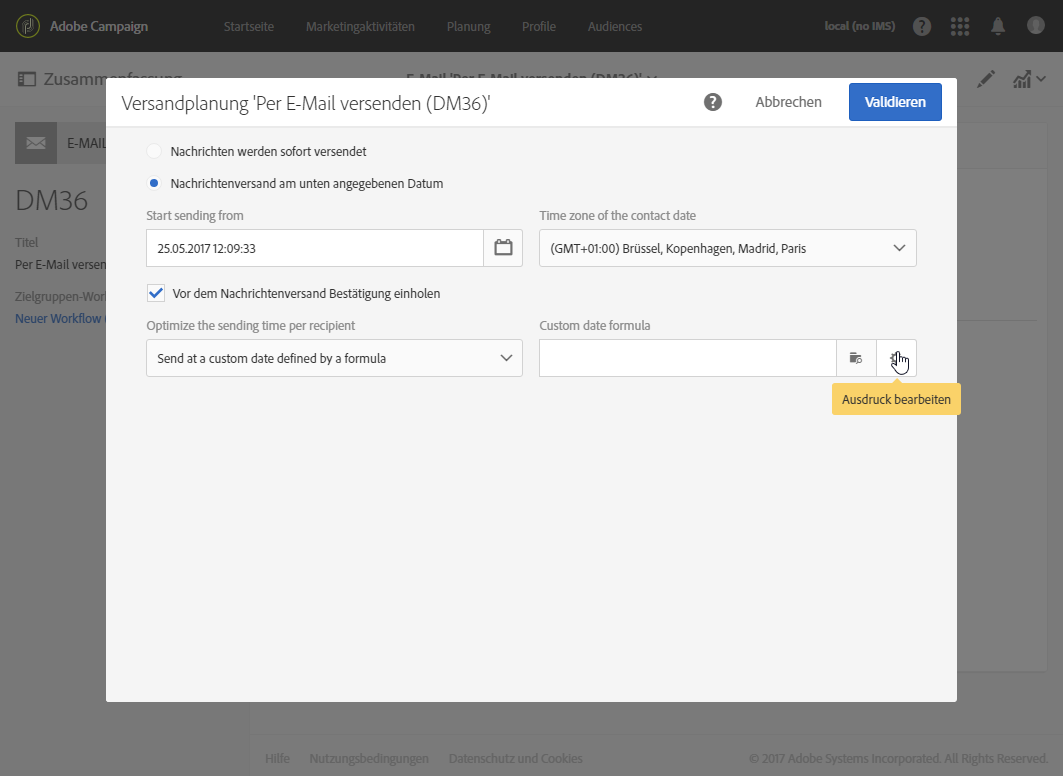Screen dimensions: 1063x776
Task: Open the notifications bell icon
Action: pos(998,26)
